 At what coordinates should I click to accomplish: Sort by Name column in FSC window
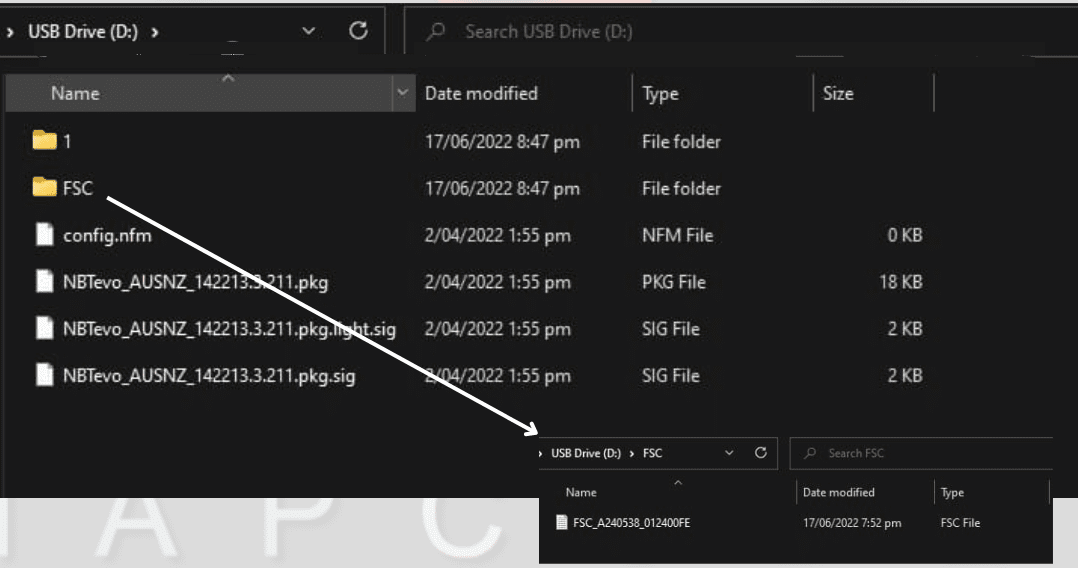581,492
